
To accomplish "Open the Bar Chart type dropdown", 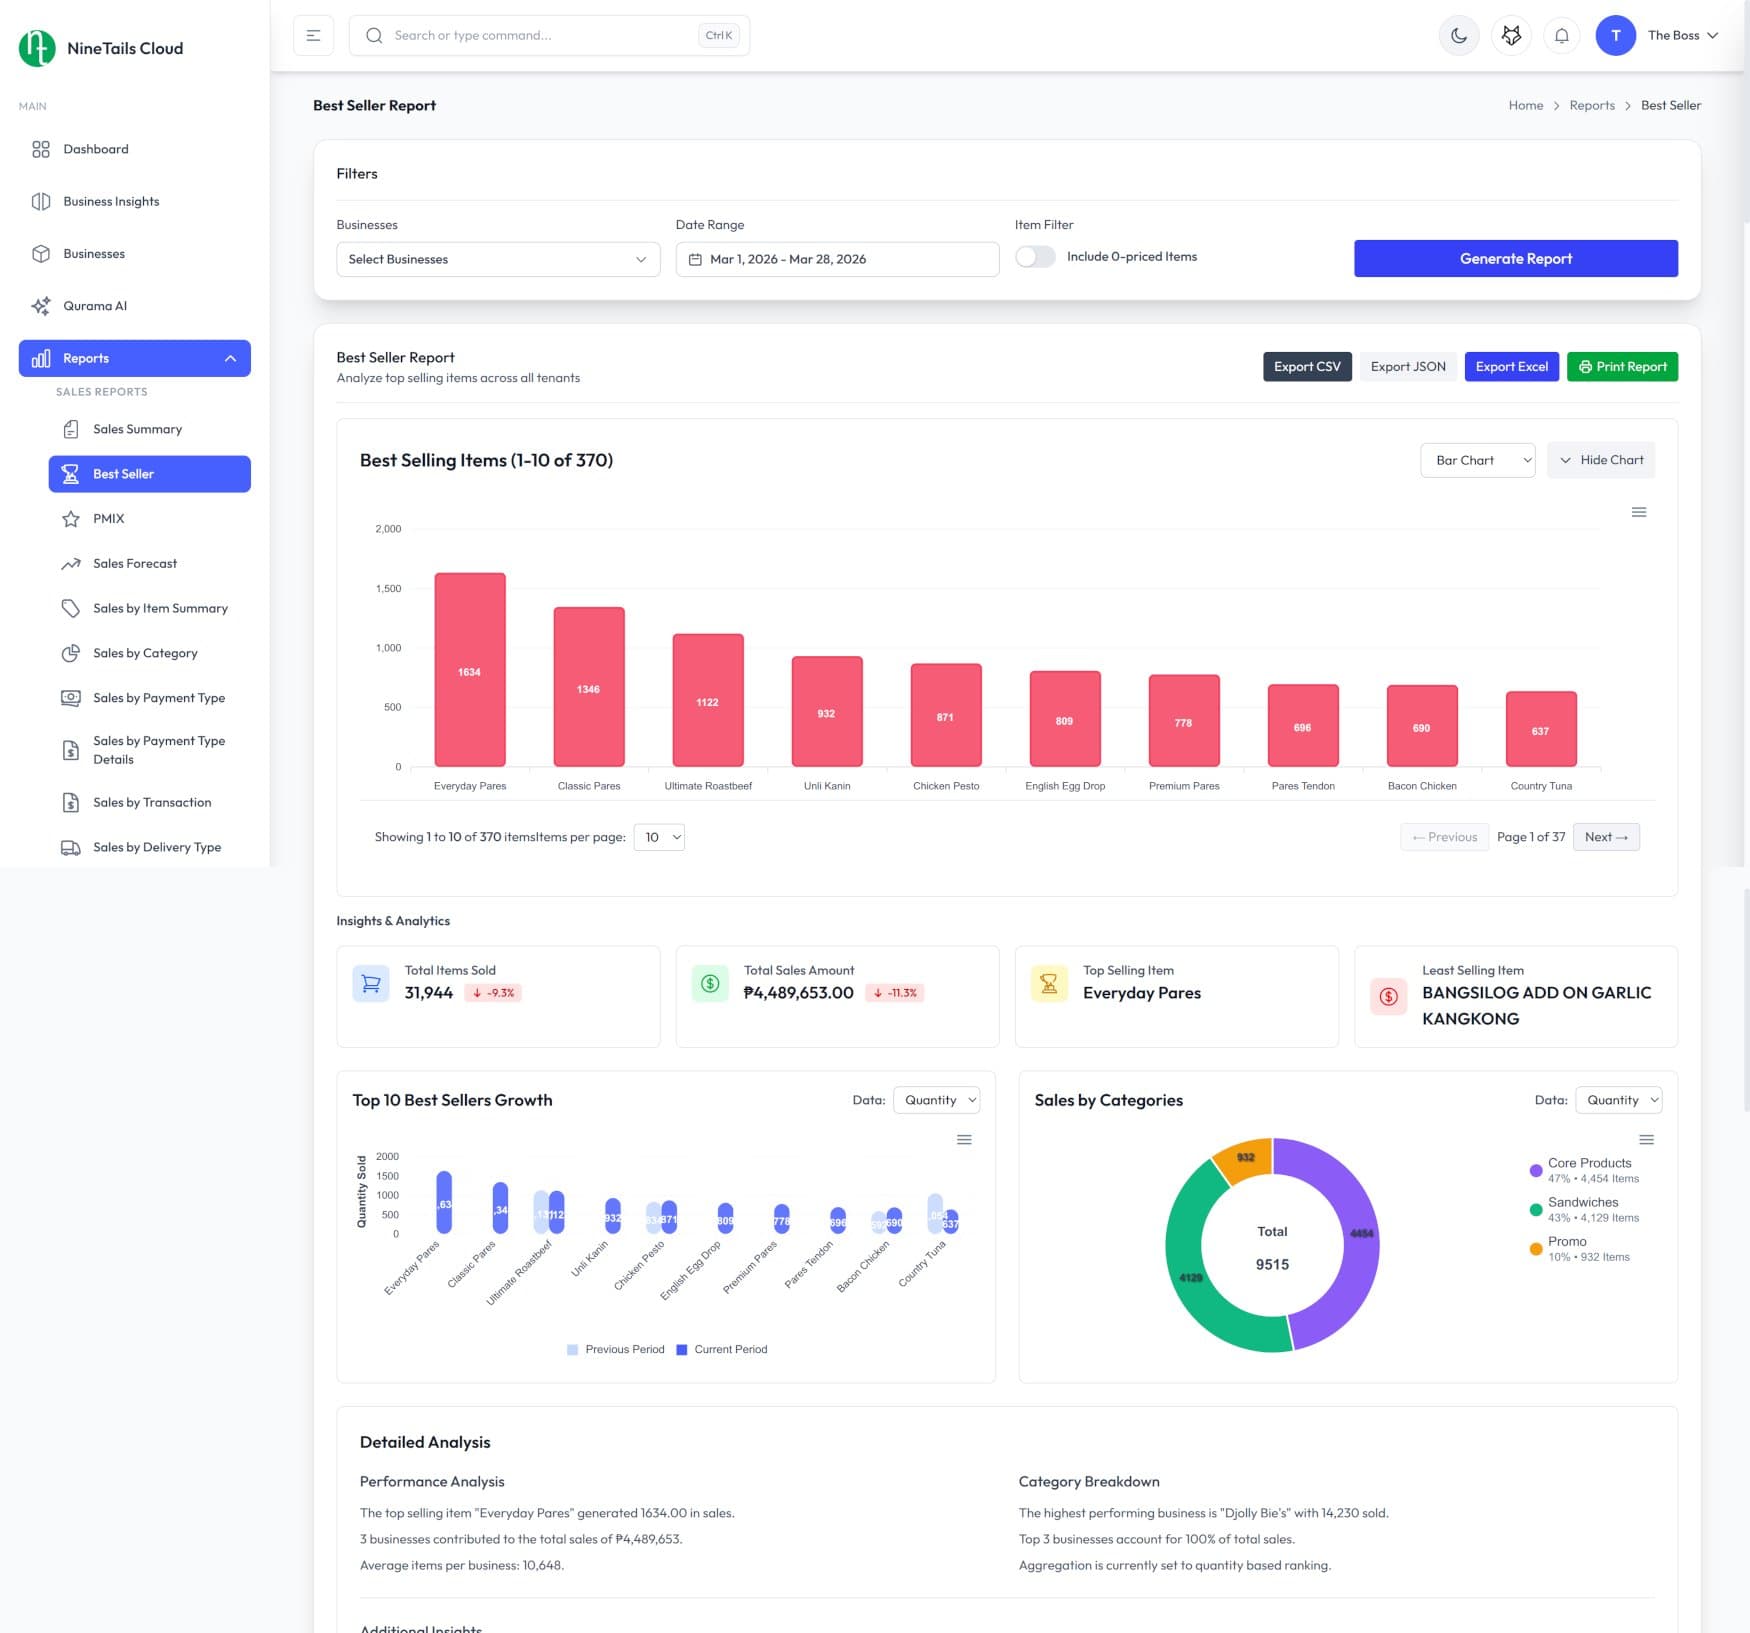I will point(1477,460).
